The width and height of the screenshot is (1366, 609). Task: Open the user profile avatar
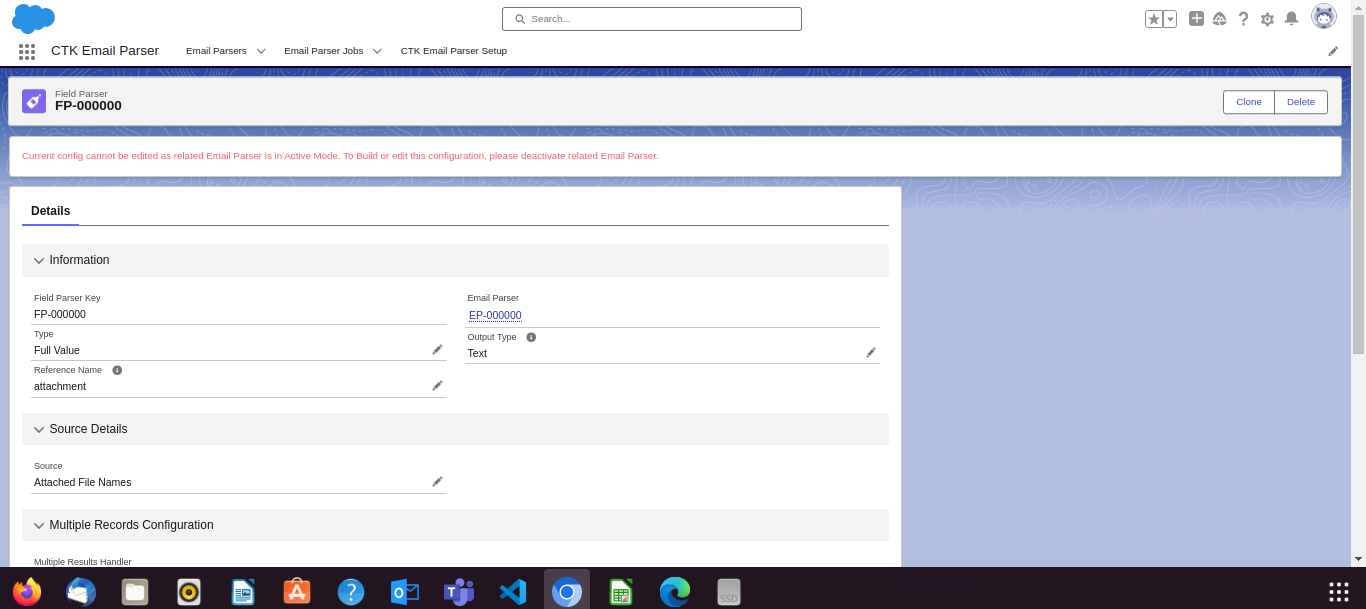[1324, 16]
